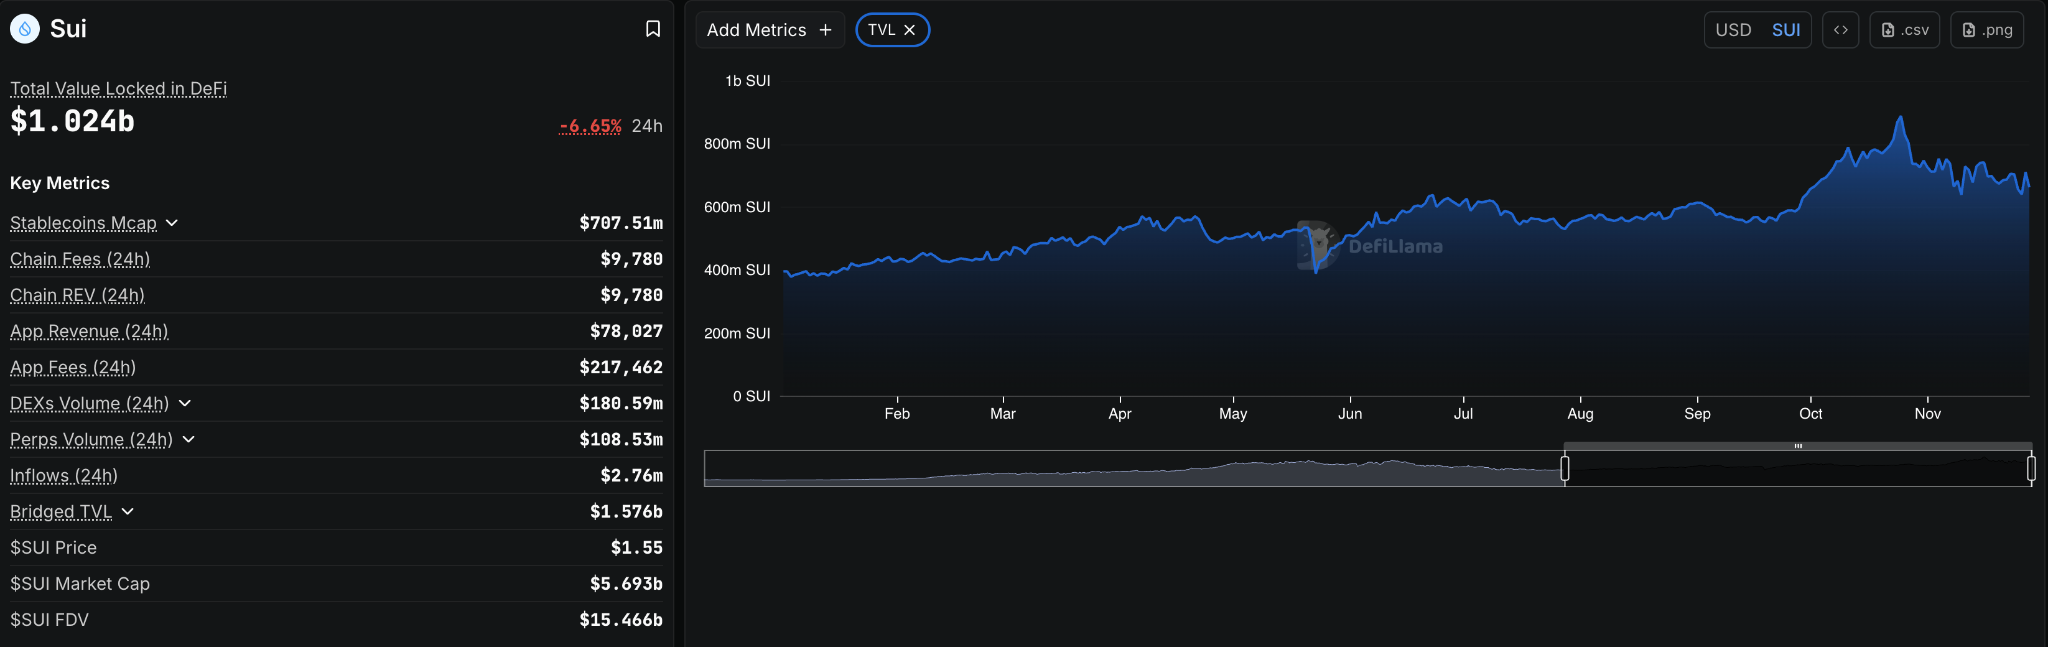
Task: Export the chart as .png
Action: pyautogui.click(x=1987, y=30)
